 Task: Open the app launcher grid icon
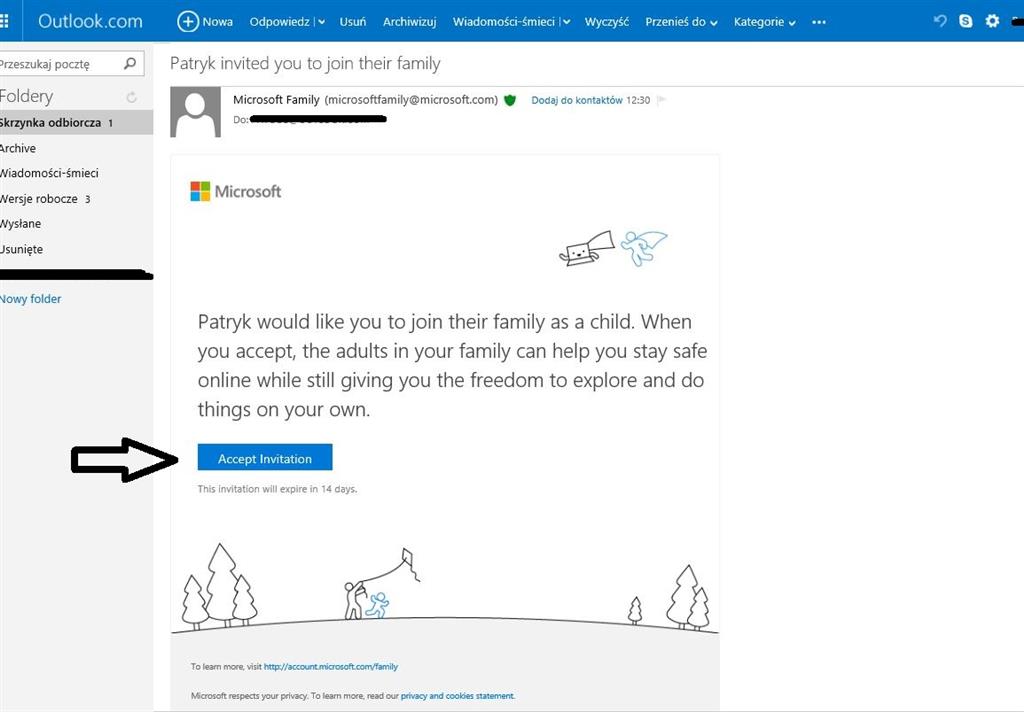[4, 21]
